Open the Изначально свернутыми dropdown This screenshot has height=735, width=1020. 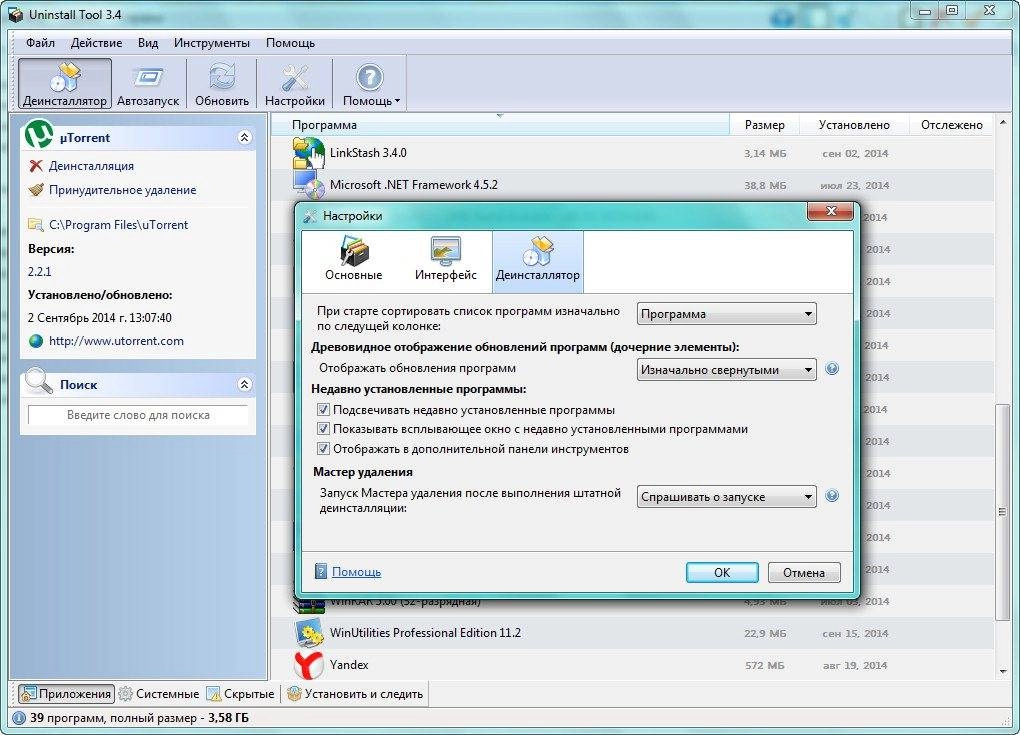(x=726, y=369)
